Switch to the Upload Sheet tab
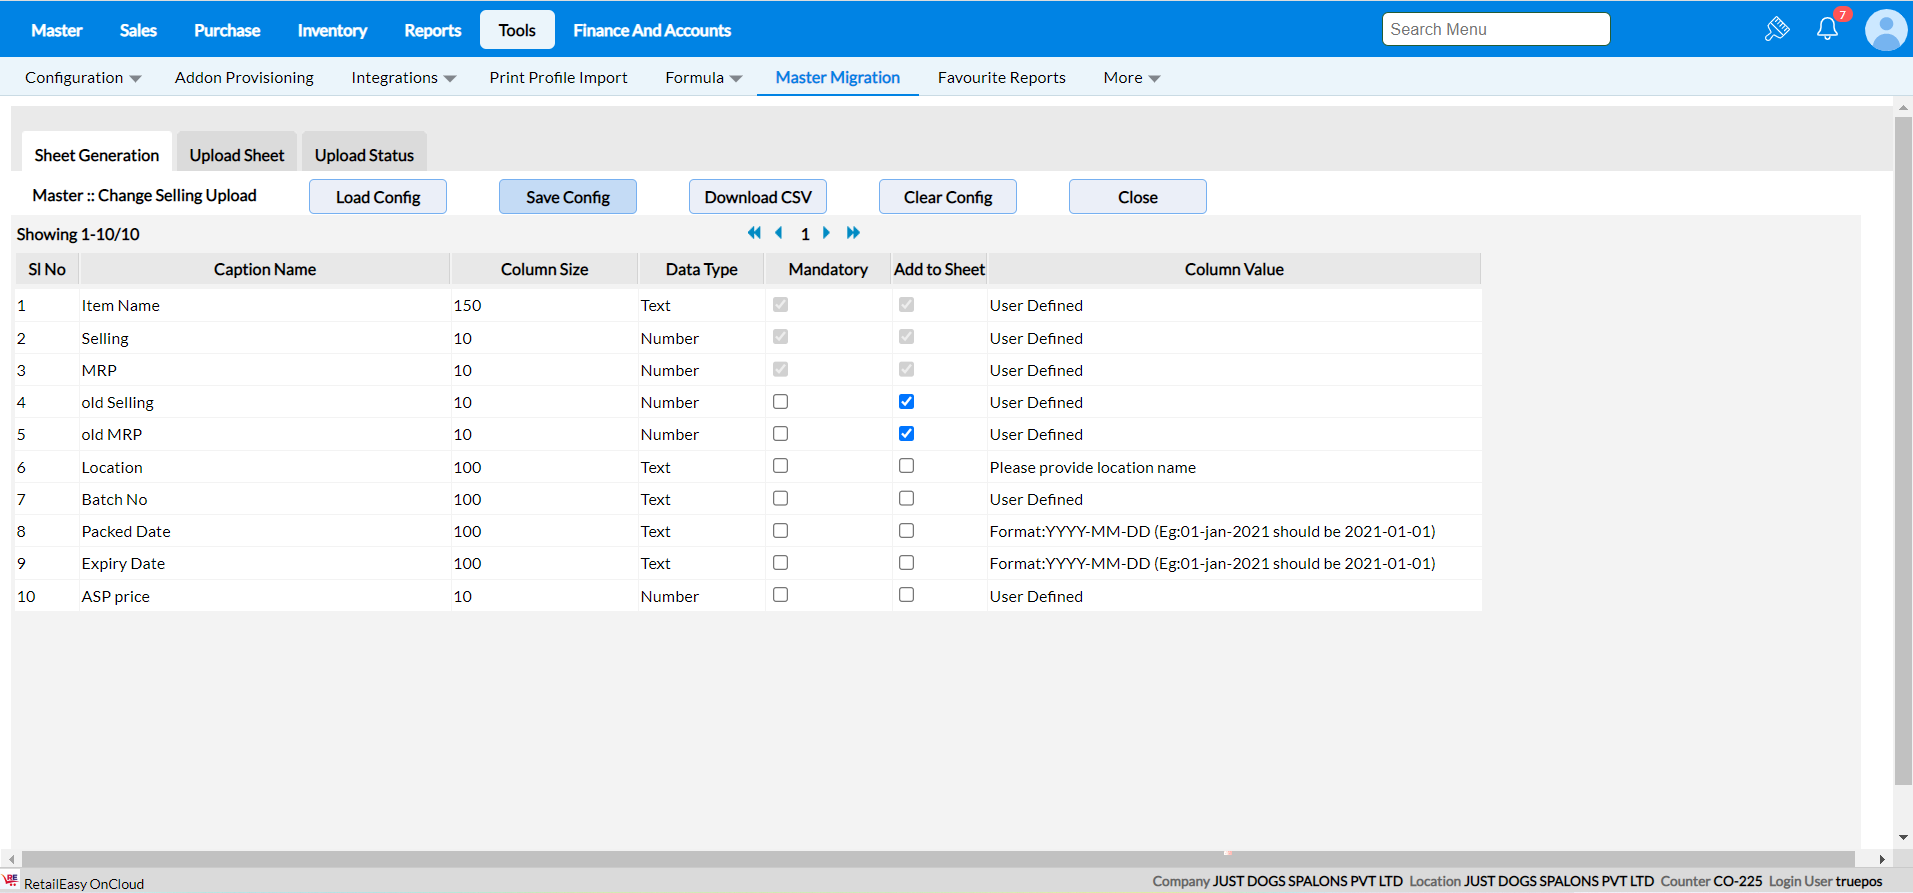1913x893 pixels. tap(237, 155)
